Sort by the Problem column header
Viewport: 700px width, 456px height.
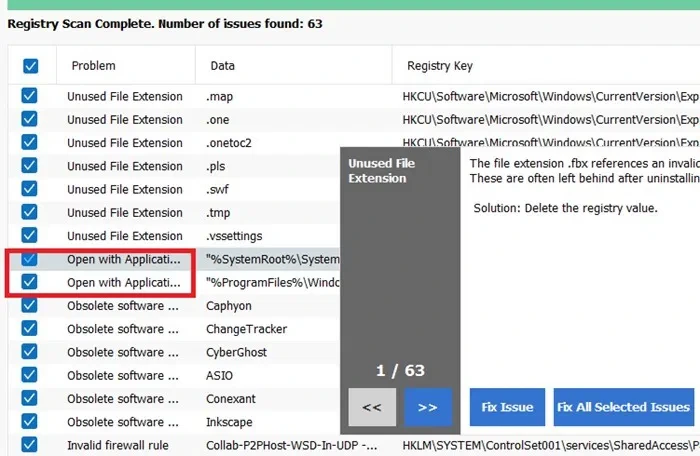click(x=93, y=66)
